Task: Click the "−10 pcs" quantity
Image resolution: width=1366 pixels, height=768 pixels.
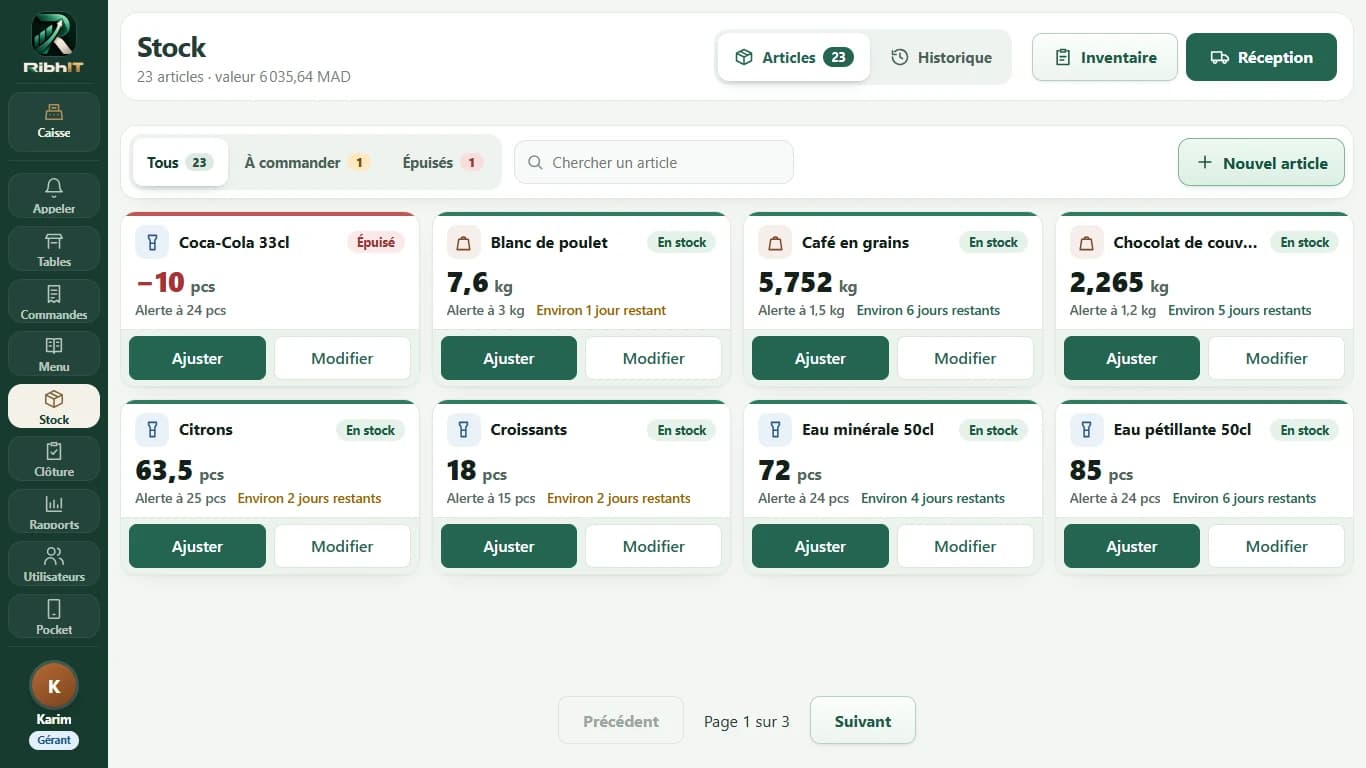Action: [175, 283]
